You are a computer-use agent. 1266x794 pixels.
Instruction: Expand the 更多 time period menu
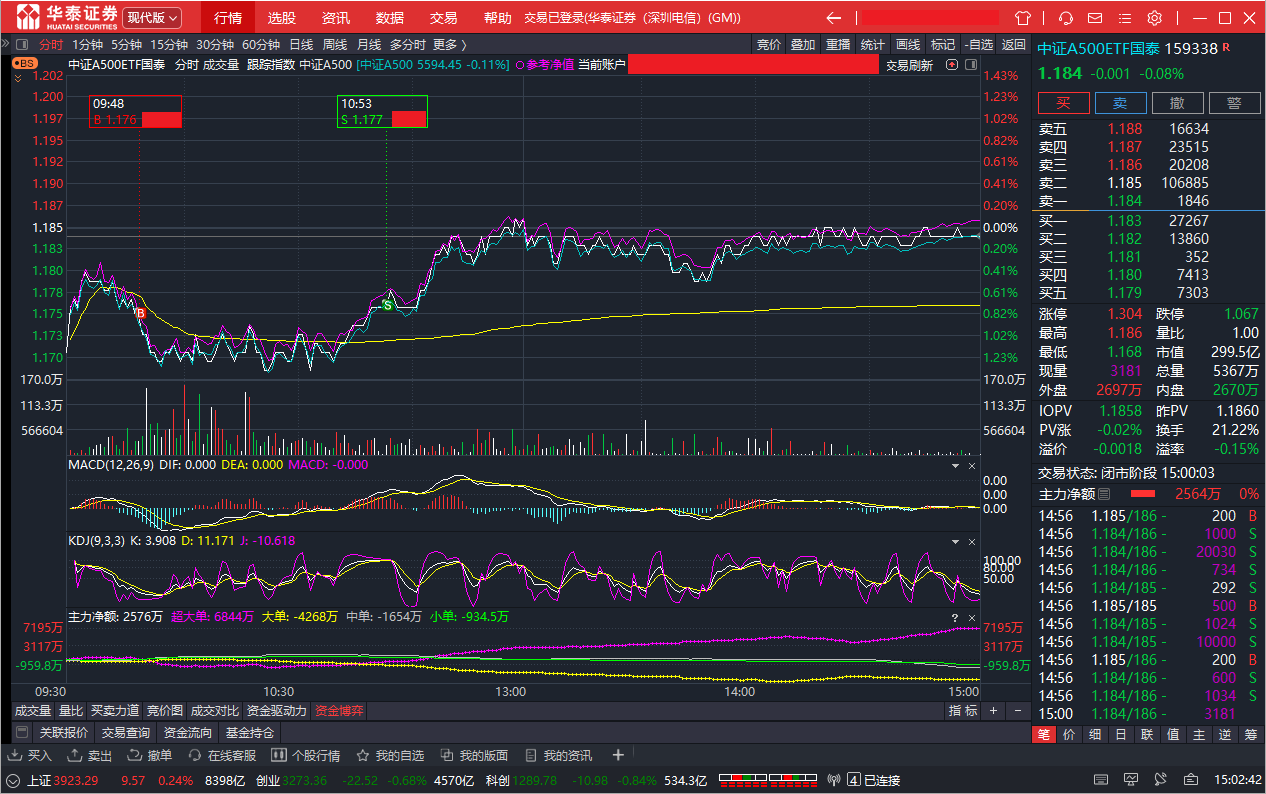449,44
